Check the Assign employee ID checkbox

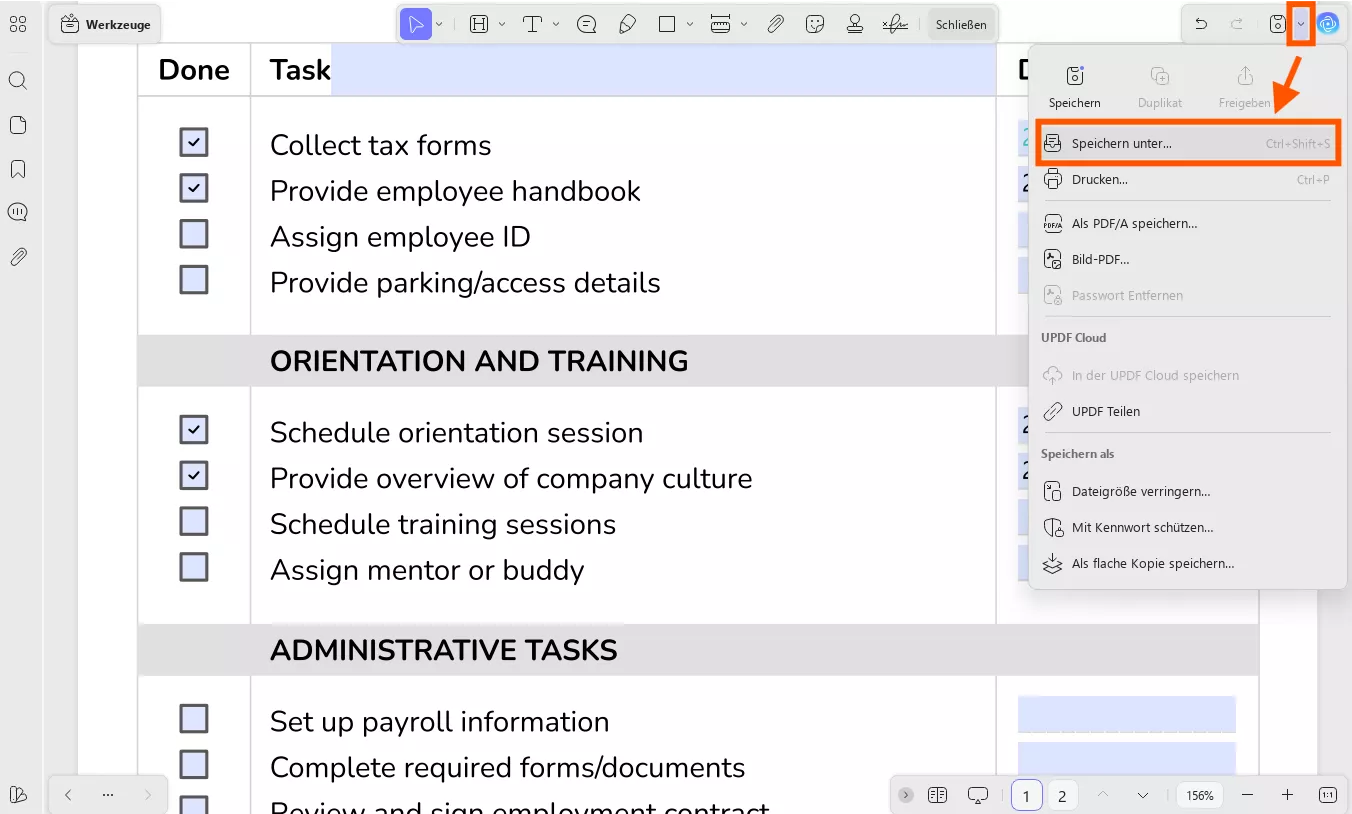(x=194, y=234)
